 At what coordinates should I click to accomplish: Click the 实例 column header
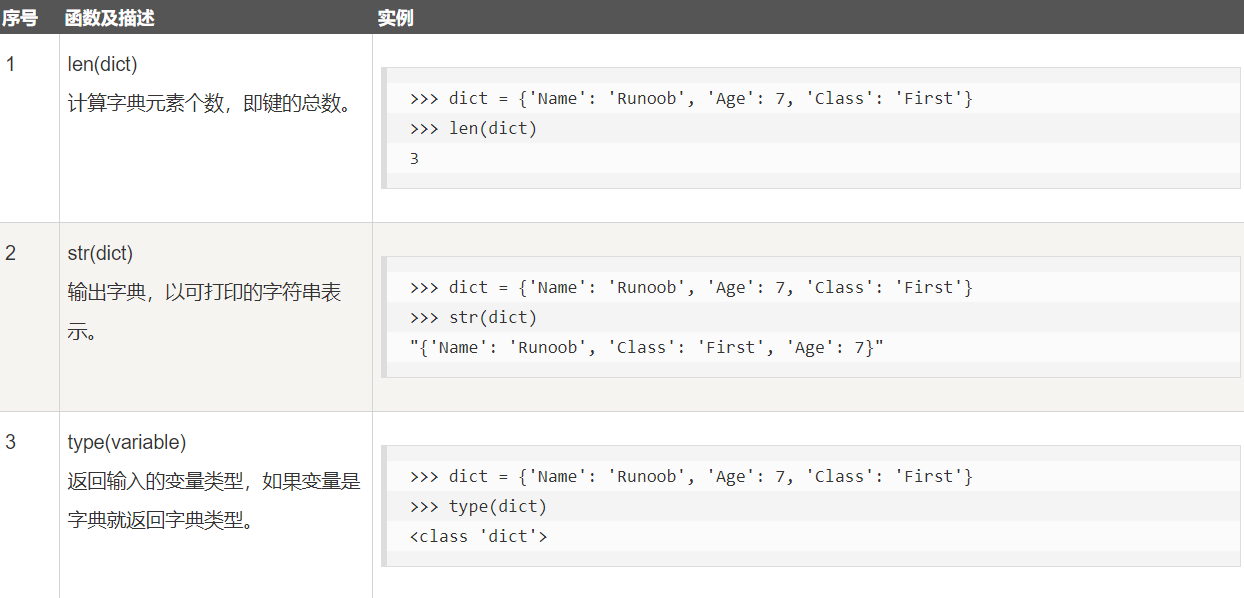tap(395, 18)
